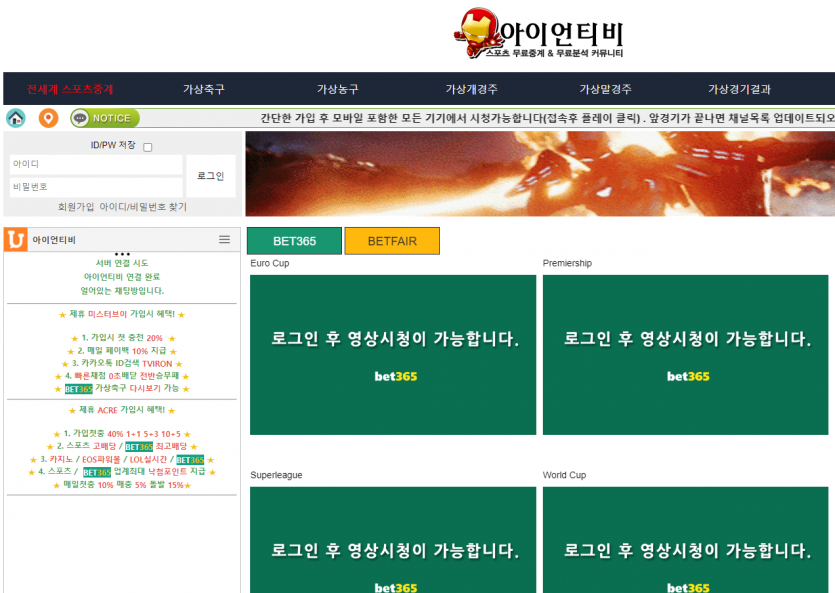This screenshot has height=593, width=835.
Task: Click the Superleague video panel
Action: [x=393, y=540]
